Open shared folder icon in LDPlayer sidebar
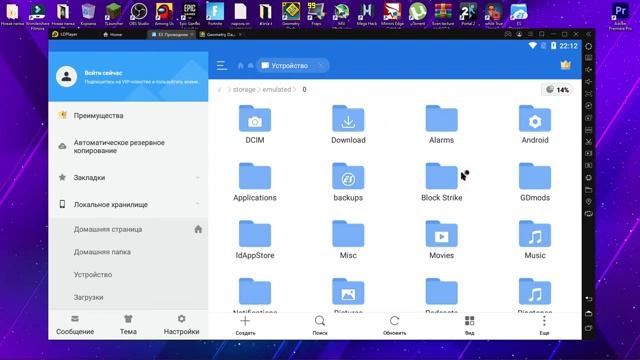Viewport: 640px width, 360px height. (x=589, y=190)
